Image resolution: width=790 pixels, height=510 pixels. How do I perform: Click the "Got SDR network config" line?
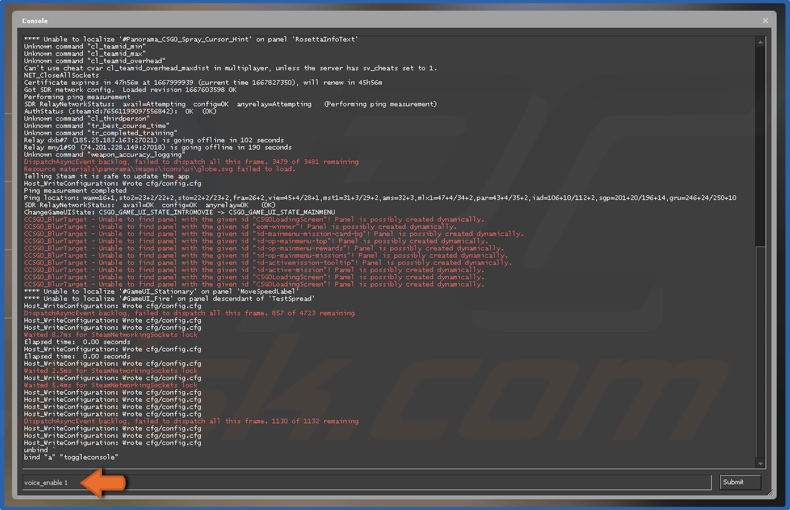pyautogui.click(x=130, y=90)
